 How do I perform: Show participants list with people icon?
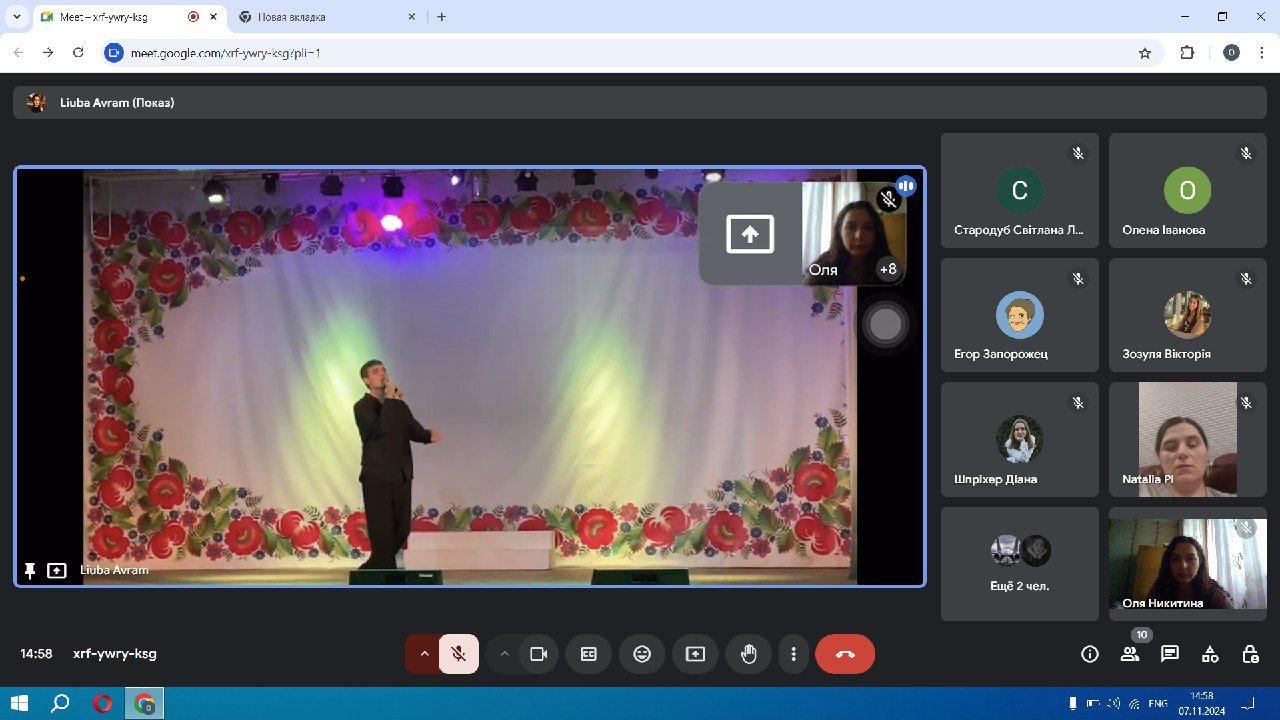tap(1130, 654)
